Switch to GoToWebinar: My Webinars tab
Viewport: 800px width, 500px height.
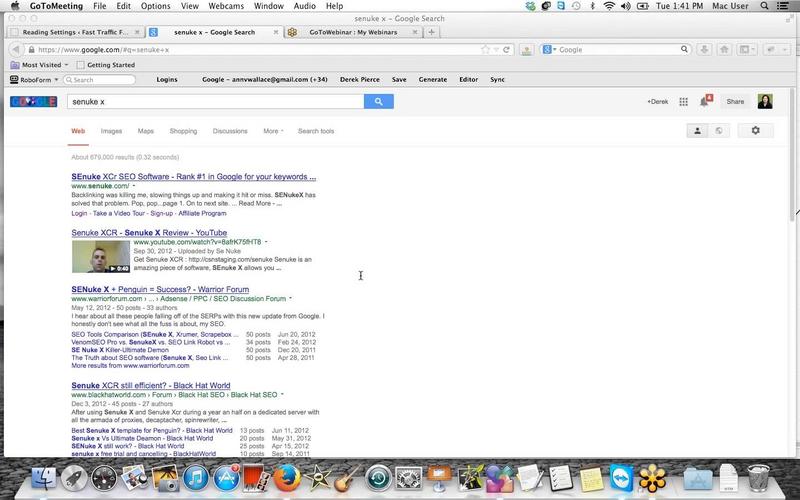click(x=353, y=32)
